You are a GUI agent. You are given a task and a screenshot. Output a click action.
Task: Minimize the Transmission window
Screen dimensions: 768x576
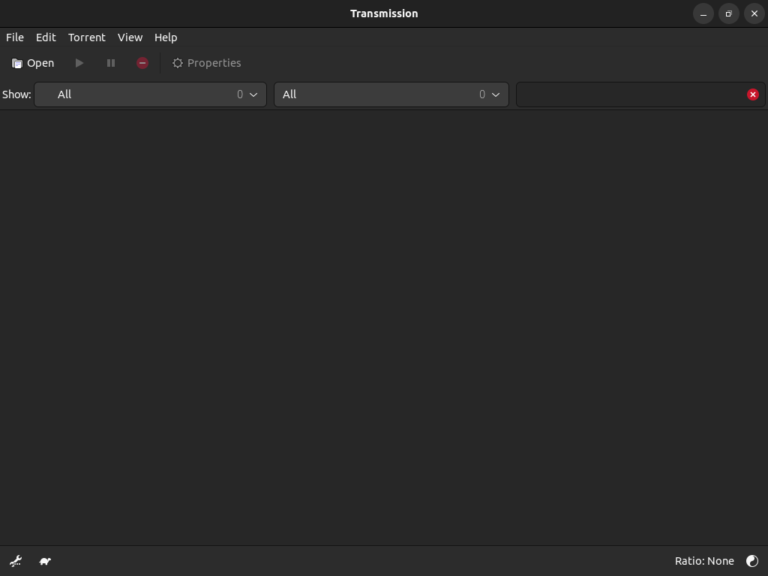(x=703, y=14)
